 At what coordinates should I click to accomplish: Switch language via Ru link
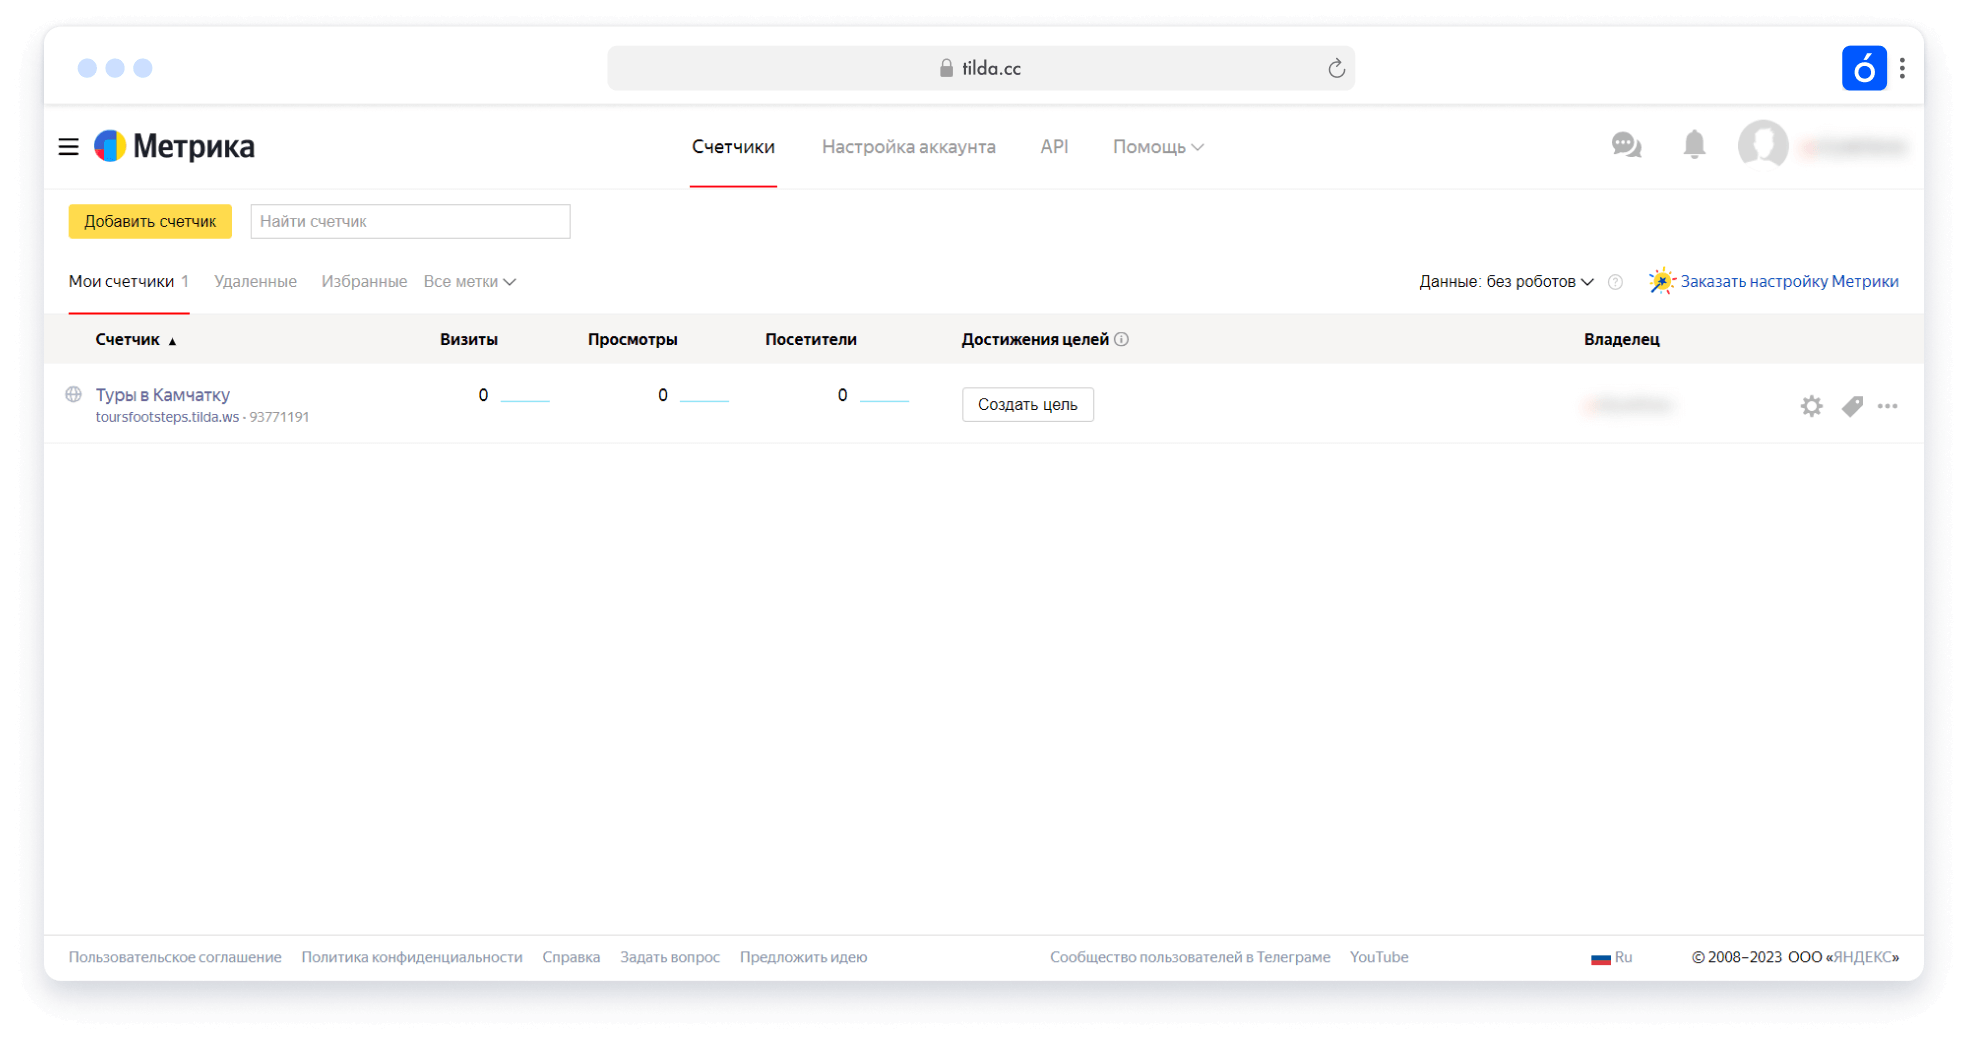[x=1623, y=957]
